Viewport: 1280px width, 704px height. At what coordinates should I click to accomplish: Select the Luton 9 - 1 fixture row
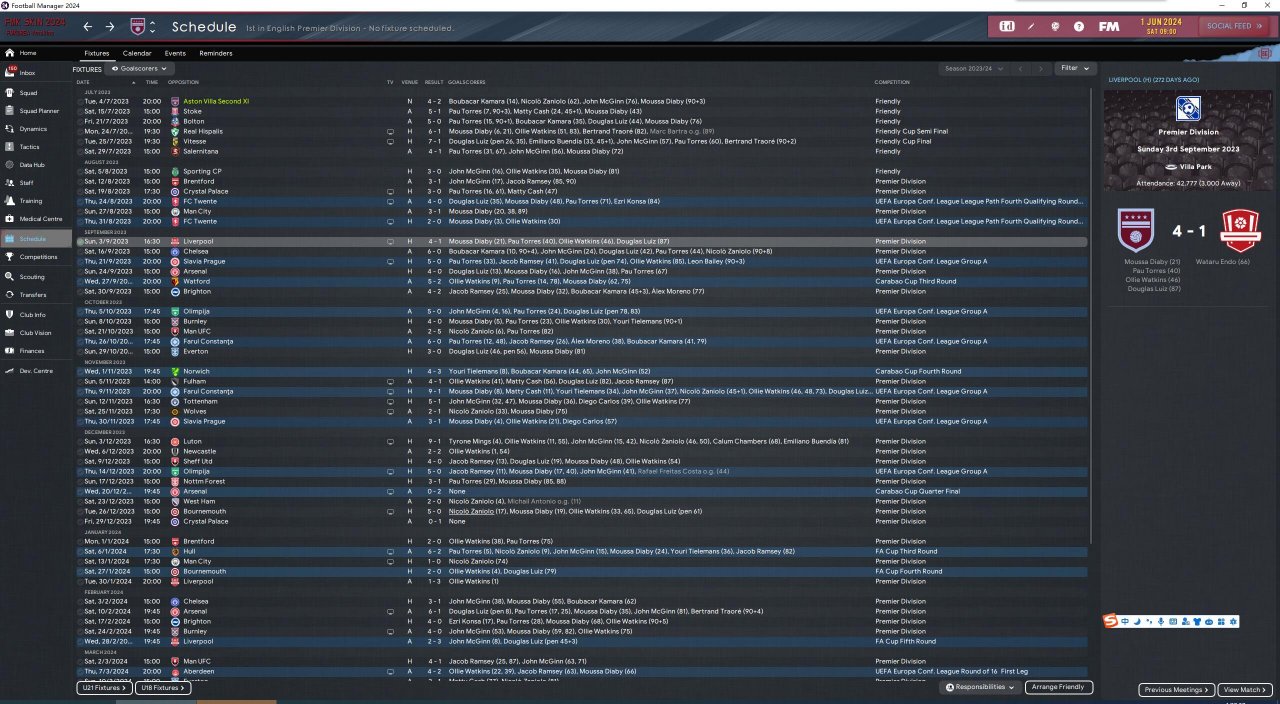[x=582, y=441]
